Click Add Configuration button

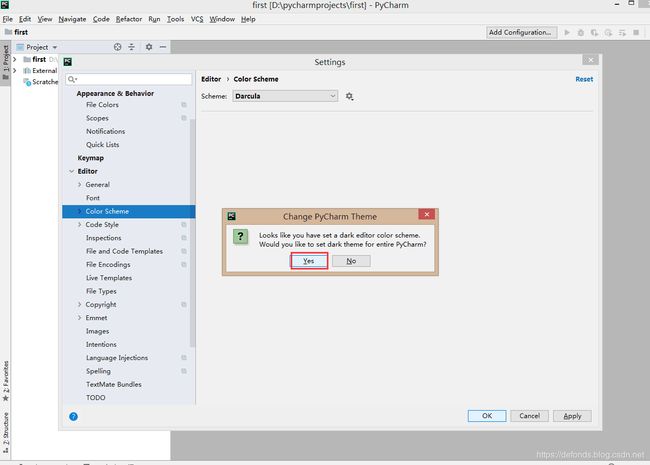click(x=521, y=32)
